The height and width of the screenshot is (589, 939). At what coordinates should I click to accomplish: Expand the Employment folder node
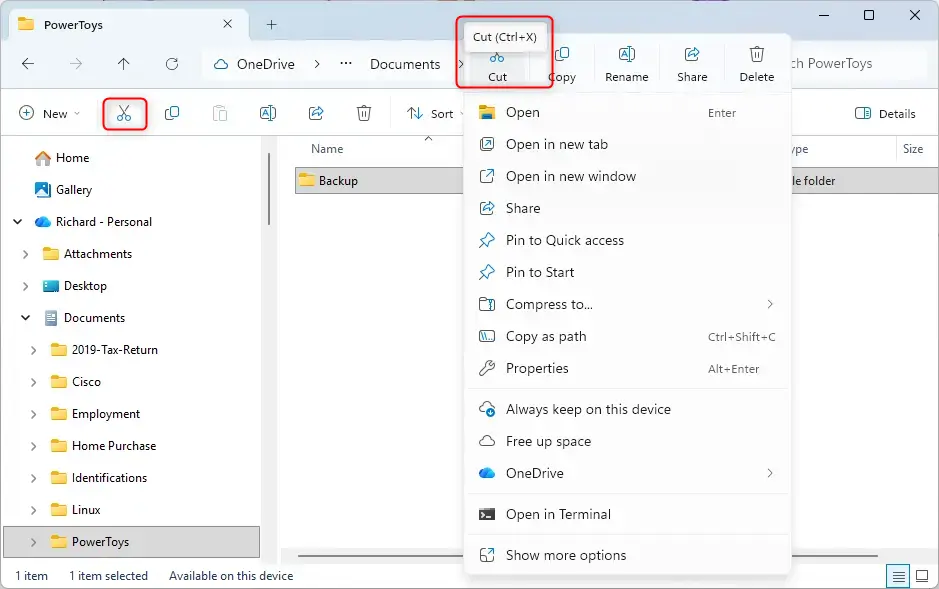pyautogui.click(x=34, y=414)
